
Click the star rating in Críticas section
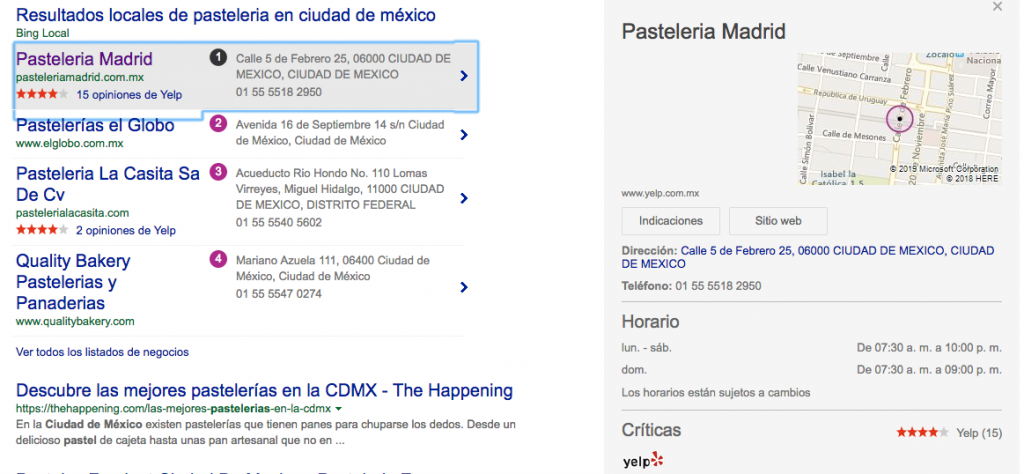(922, 432)
